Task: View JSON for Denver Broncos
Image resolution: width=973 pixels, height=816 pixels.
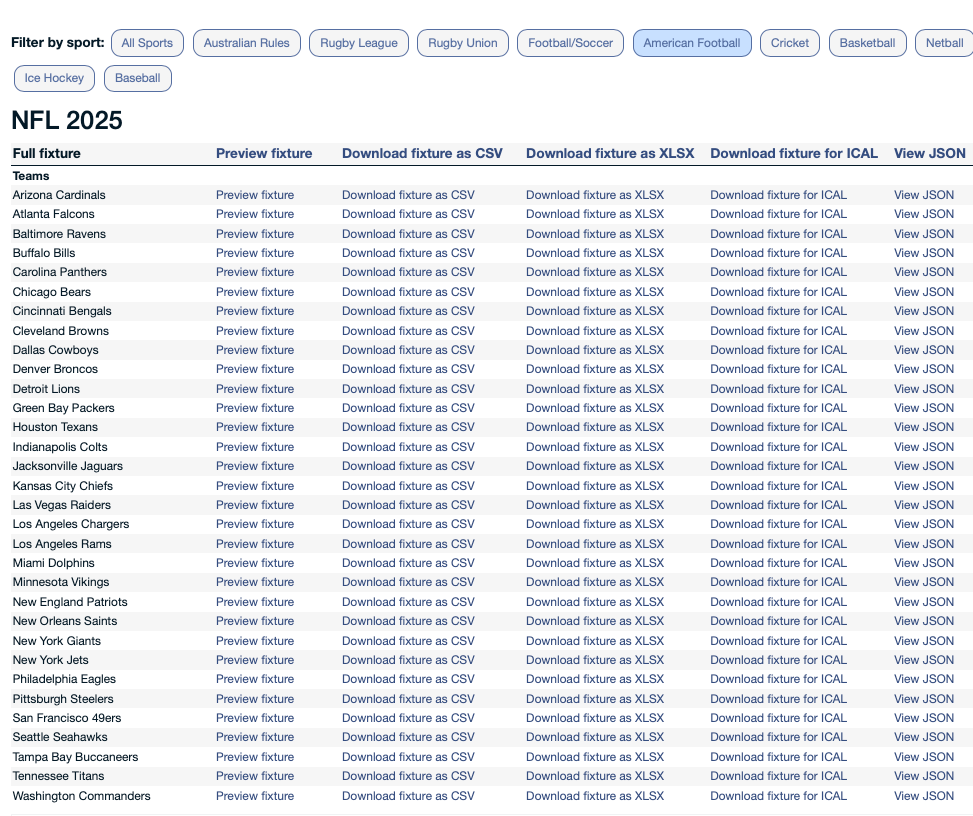Action: [x=924, y=369]
